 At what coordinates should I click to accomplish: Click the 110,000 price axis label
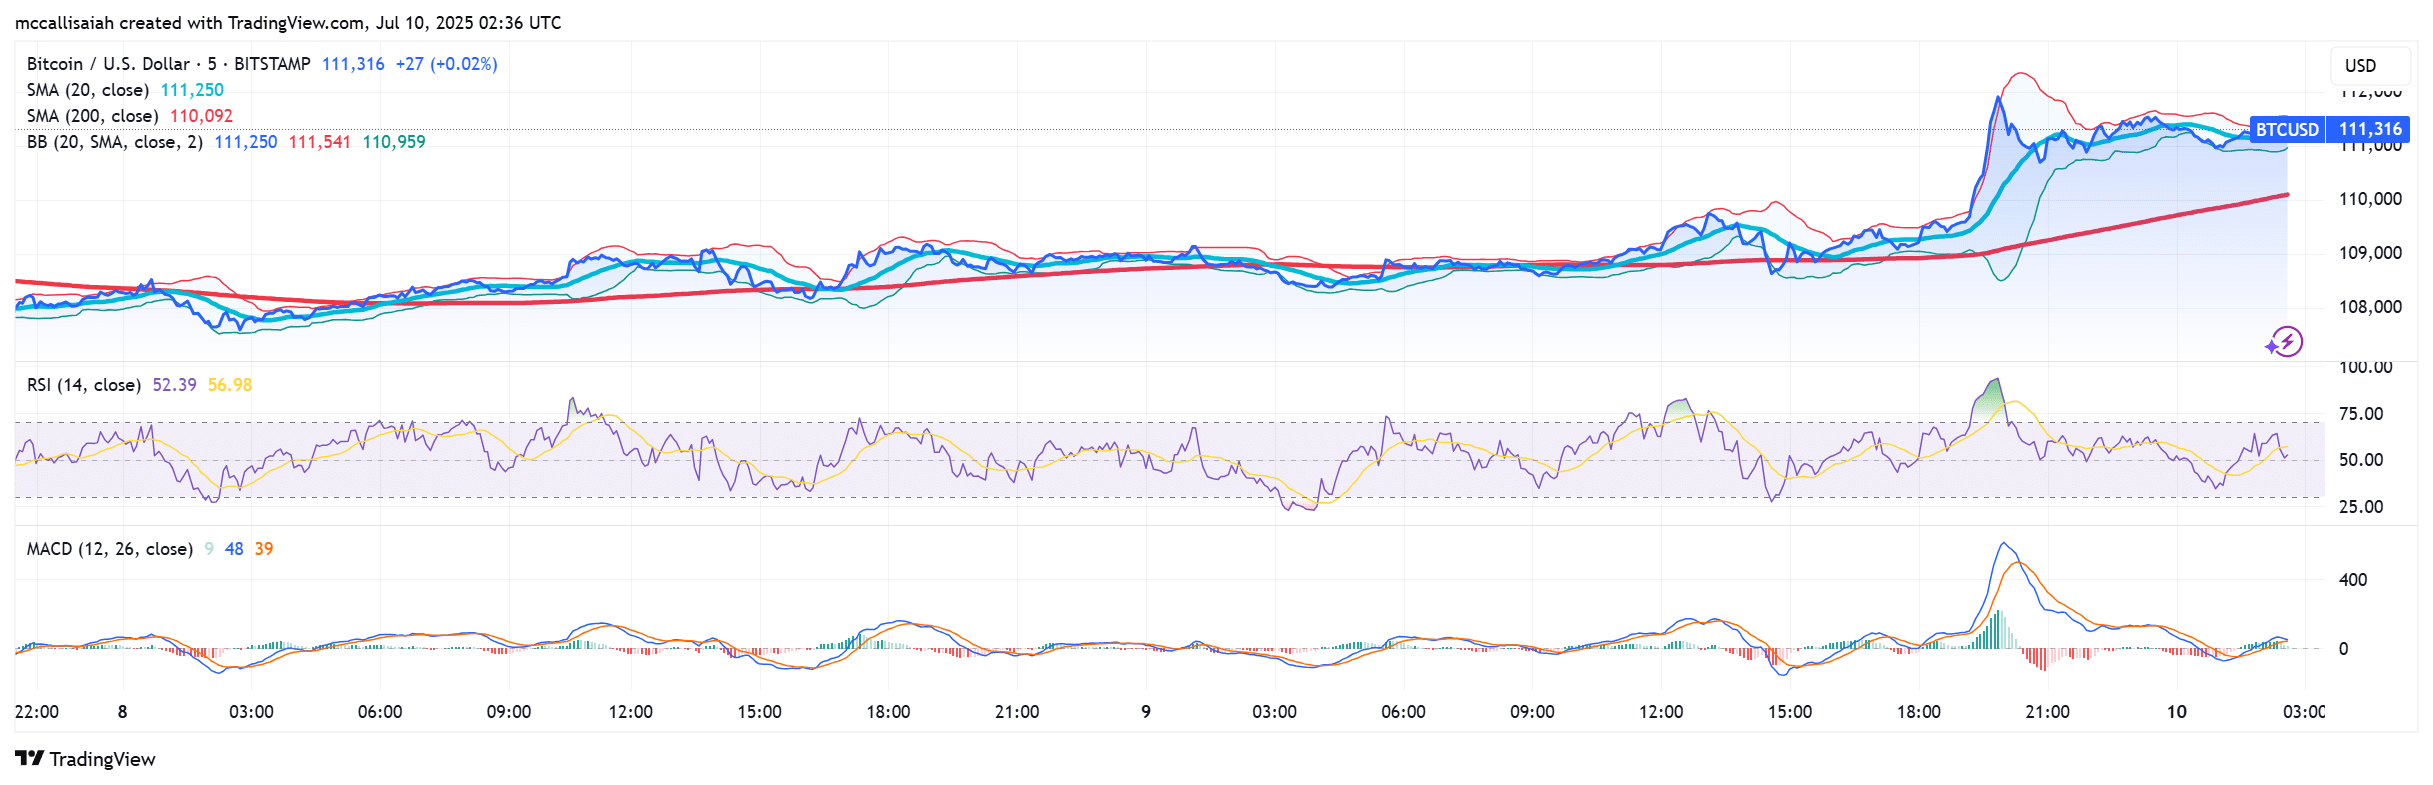point(2370,199)
